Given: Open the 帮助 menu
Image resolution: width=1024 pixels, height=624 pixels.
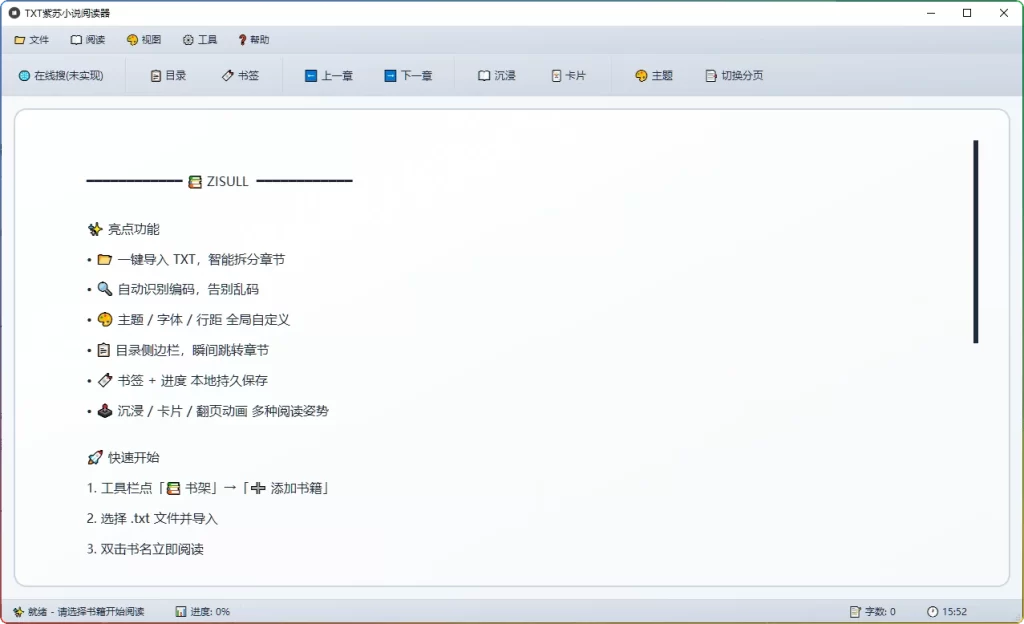Looking at the screenshot, I should (251, 40).
